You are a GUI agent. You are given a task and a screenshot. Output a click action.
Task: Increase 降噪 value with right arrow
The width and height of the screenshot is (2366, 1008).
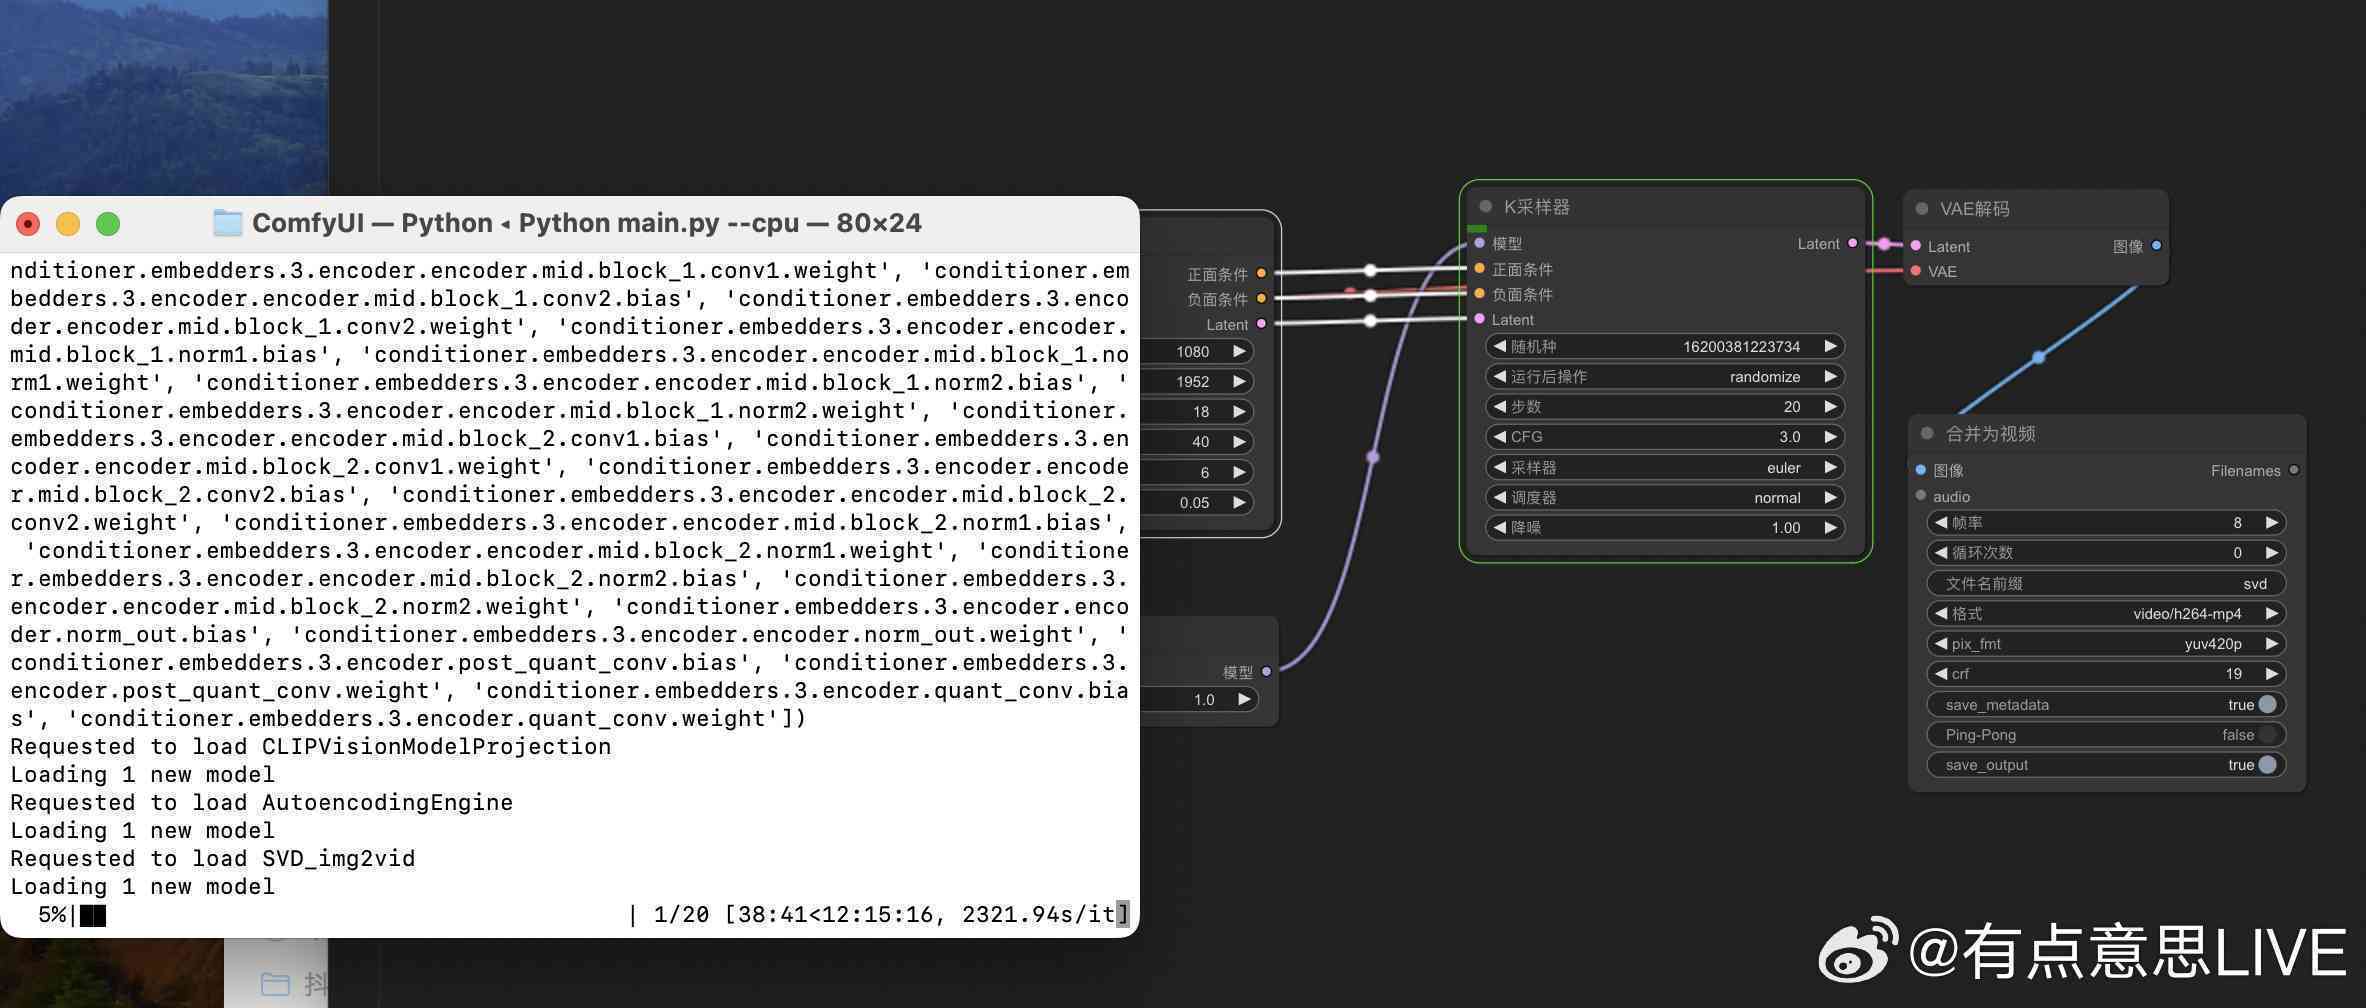tap(1830, 527)
